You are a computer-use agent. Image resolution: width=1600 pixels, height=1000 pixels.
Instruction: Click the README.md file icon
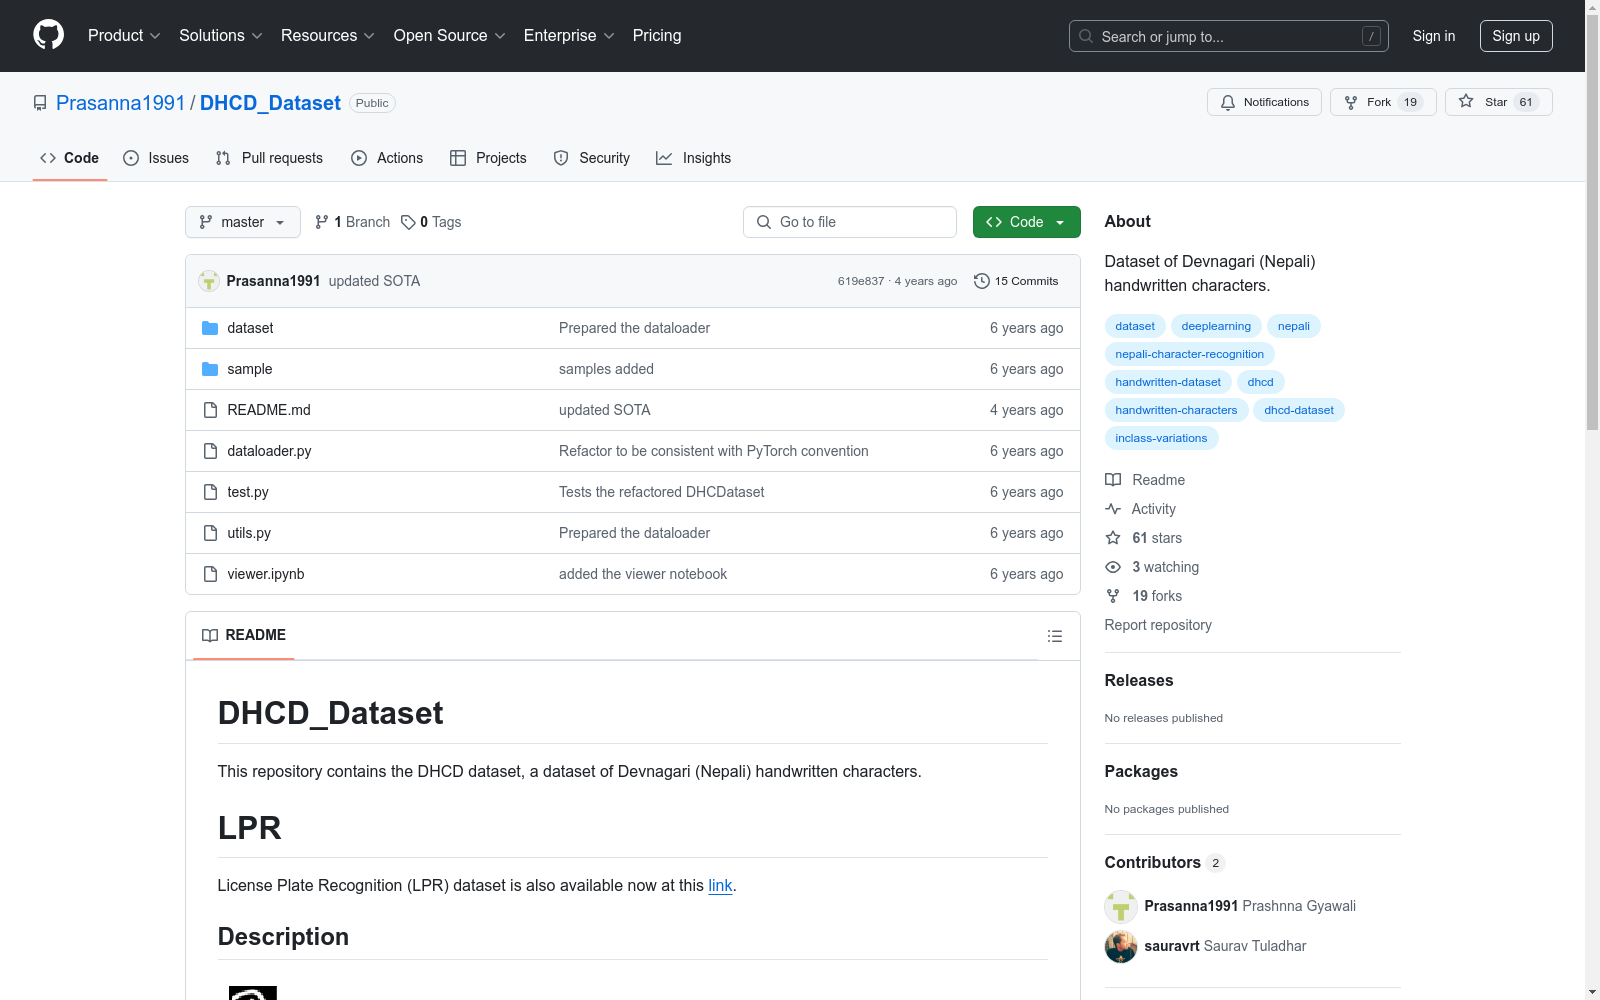click(210, 410)
